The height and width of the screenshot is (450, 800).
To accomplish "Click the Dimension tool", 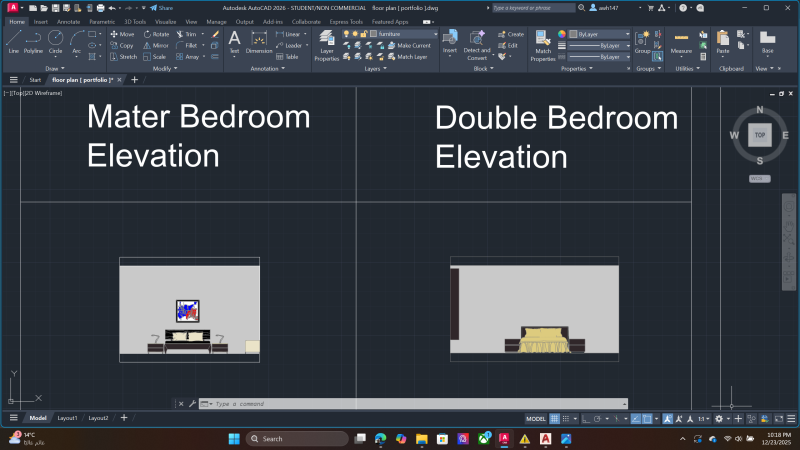I will click(258, 41).
